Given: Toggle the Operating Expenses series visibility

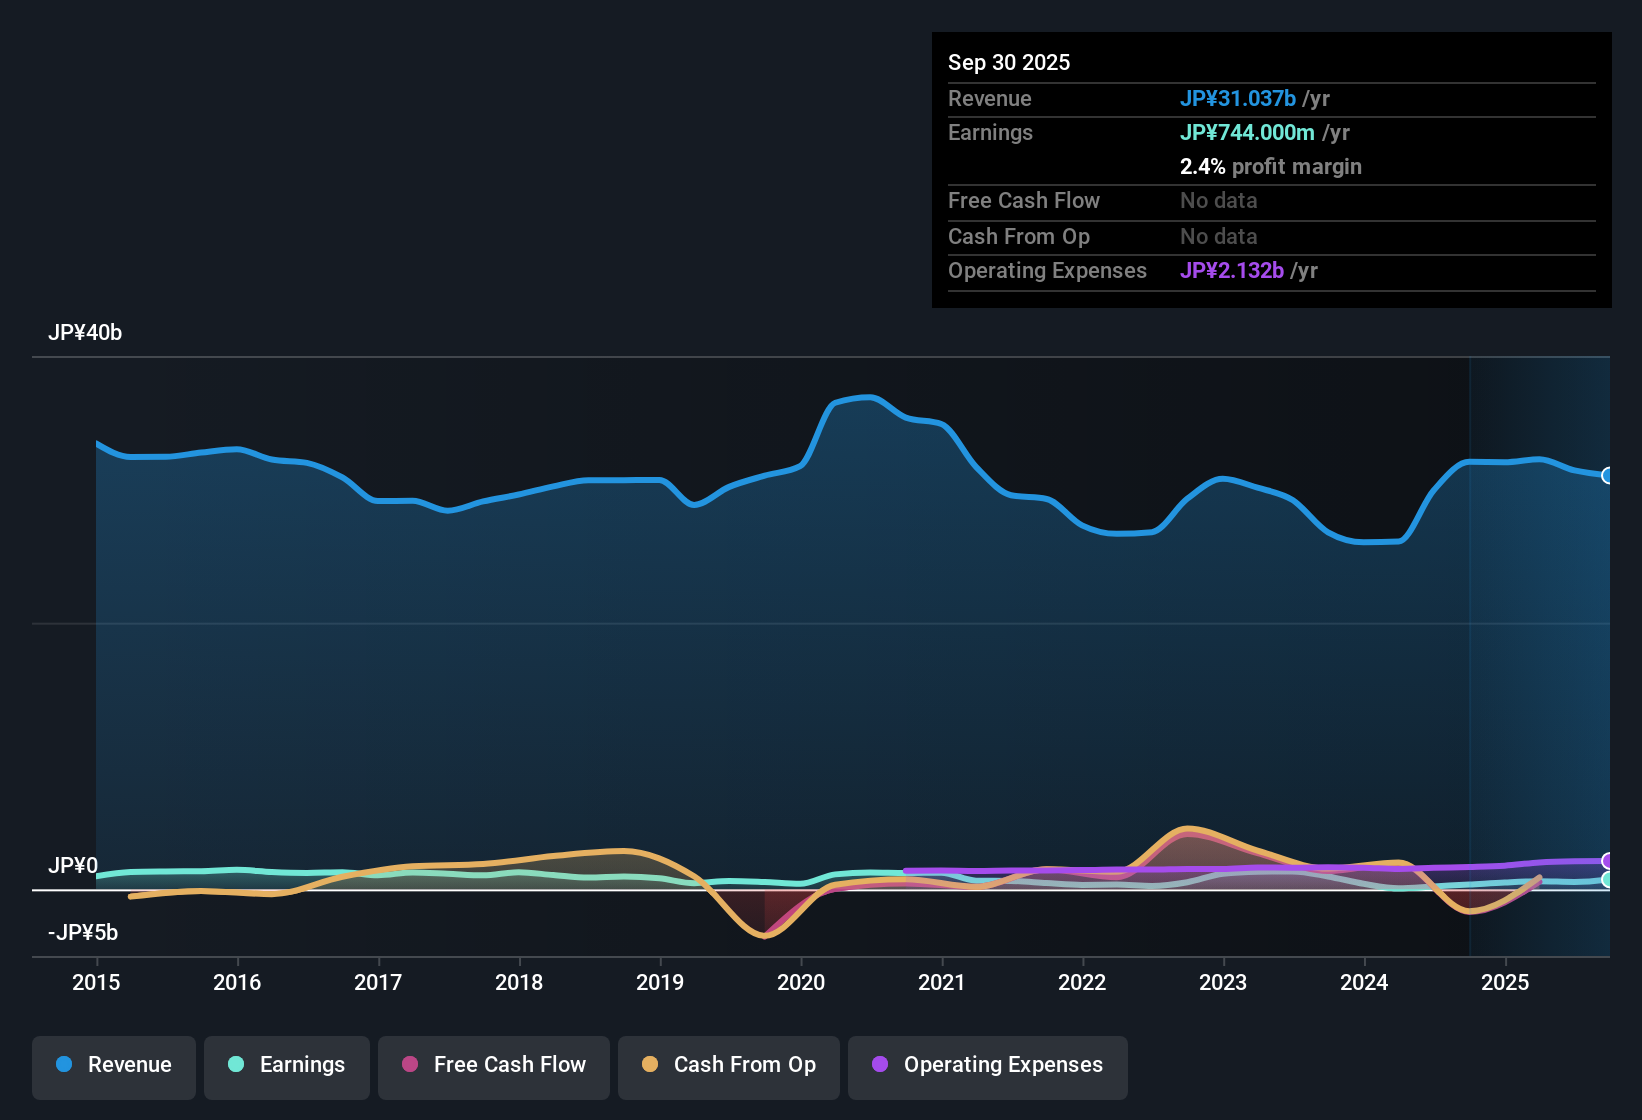Looking at the screenshot, I should (x=987, y=1065).
